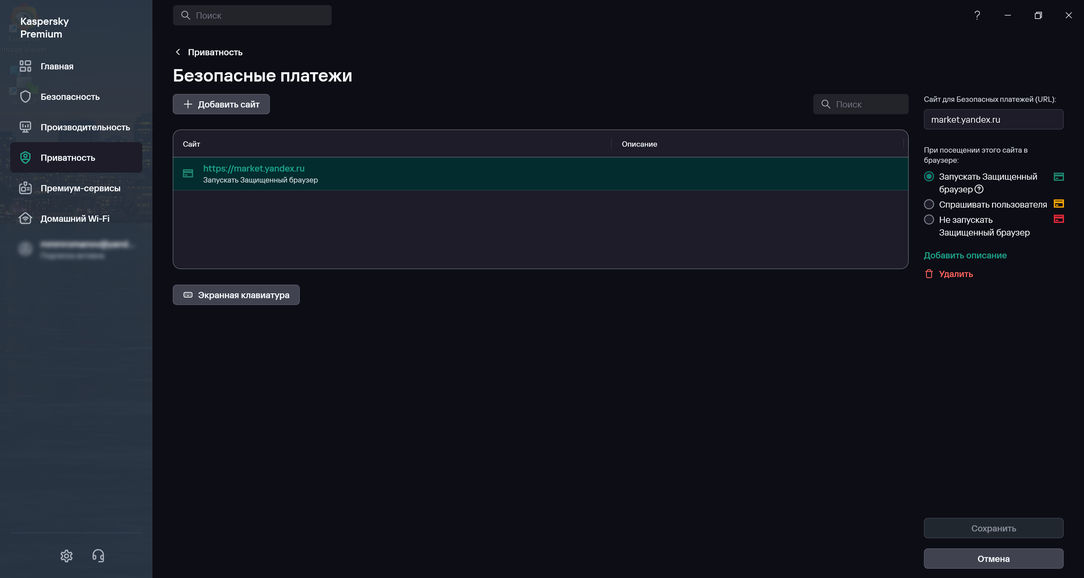Select the https://market.yandex.ru row

541,174
